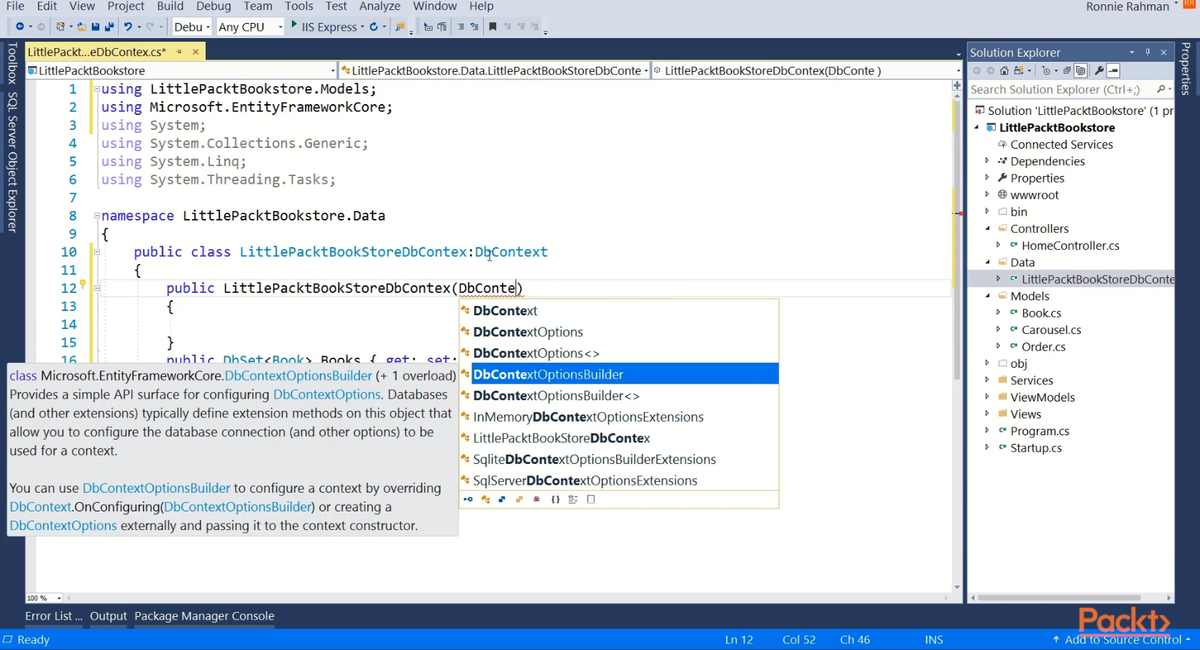1200x650 pixels.
Task: Expand the Views folder in Solution Explorer
Action: pyautogui.click(x=987, y=414)
